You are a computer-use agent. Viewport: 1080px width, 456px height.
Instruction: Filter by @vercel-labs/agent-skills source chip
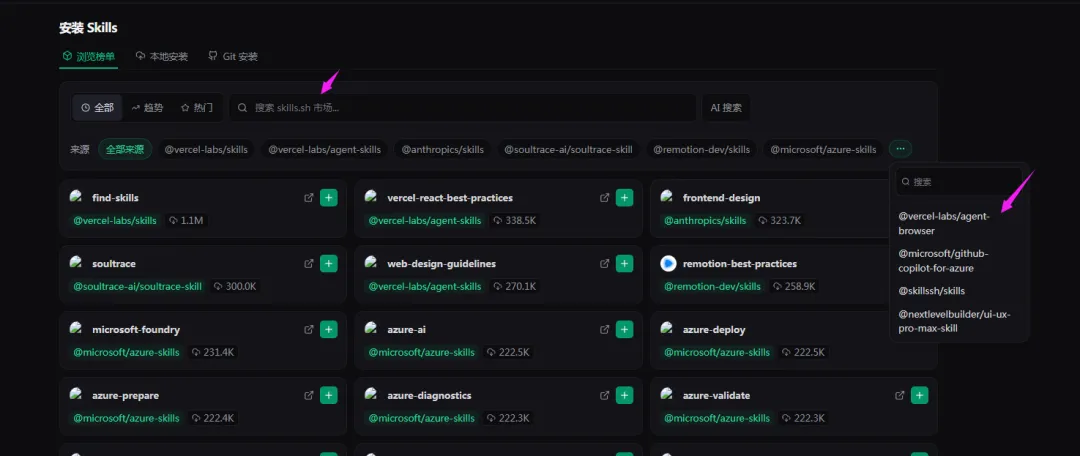pyautogui.click(x=324, y=149)
